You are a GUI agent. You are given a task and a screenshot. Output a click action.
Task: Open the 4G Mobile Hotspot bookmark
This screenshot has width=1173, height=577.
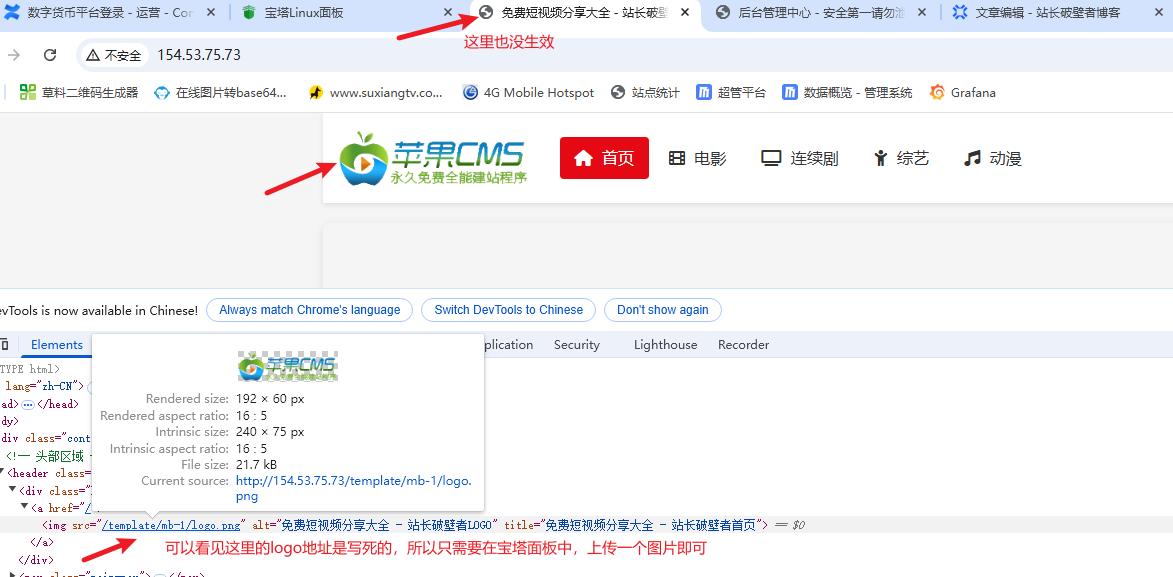(x=528, y=93)
